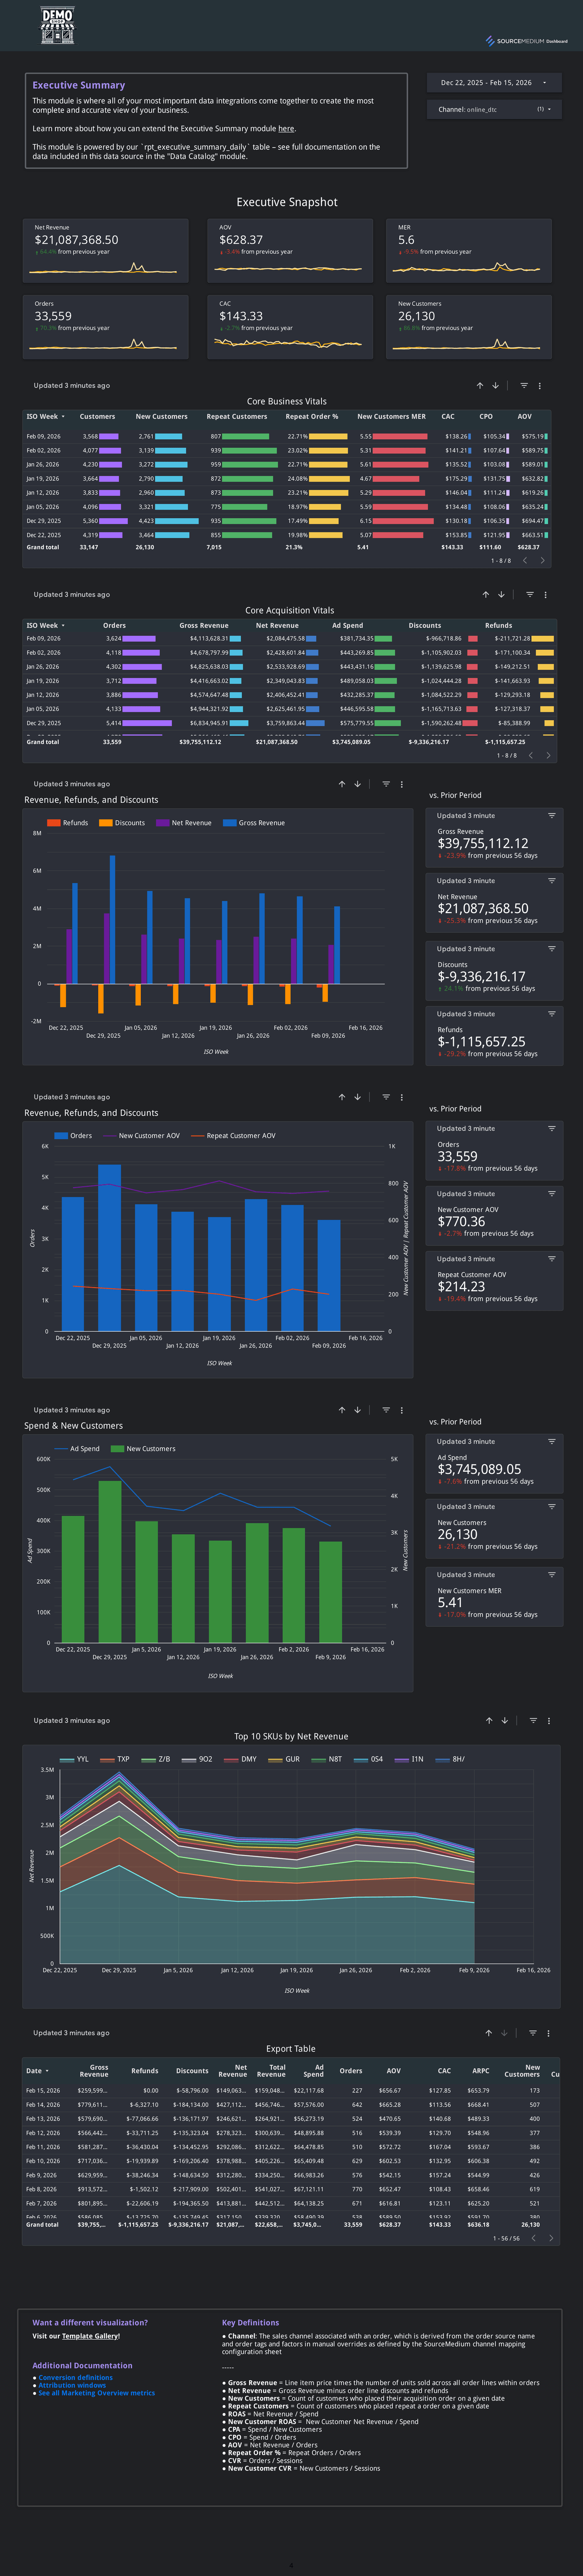Click Repeat Customer AOV legend entry
The height and width of the screenshot is (2576, 583).
click(233, 1135)
